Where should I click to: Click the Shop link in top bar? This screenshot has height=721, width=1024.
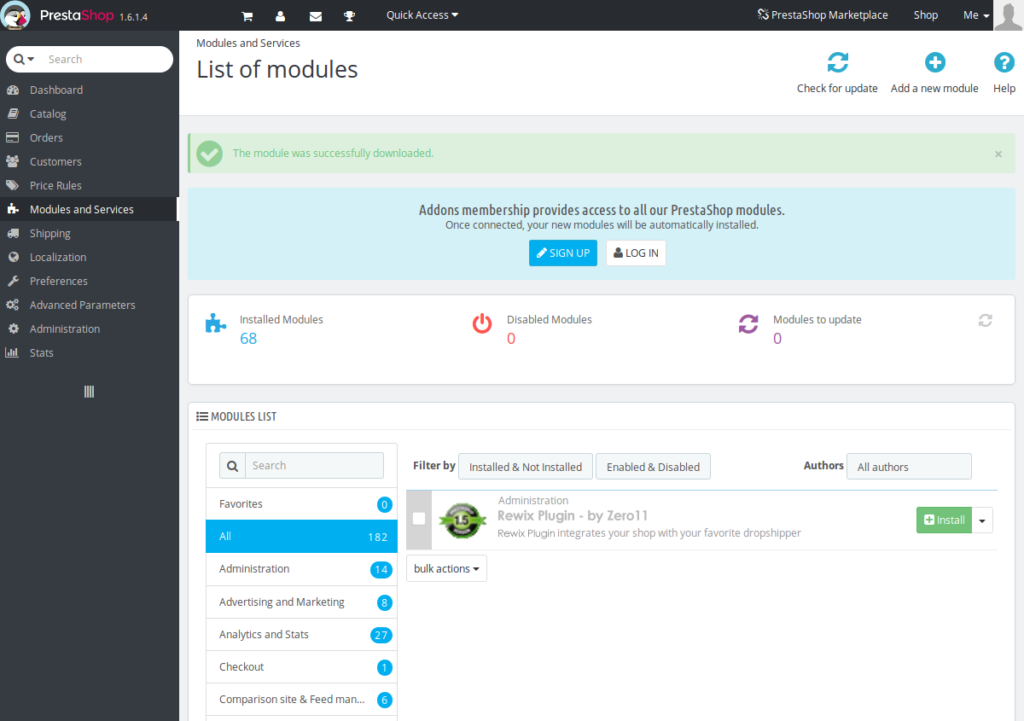[925, 15]
